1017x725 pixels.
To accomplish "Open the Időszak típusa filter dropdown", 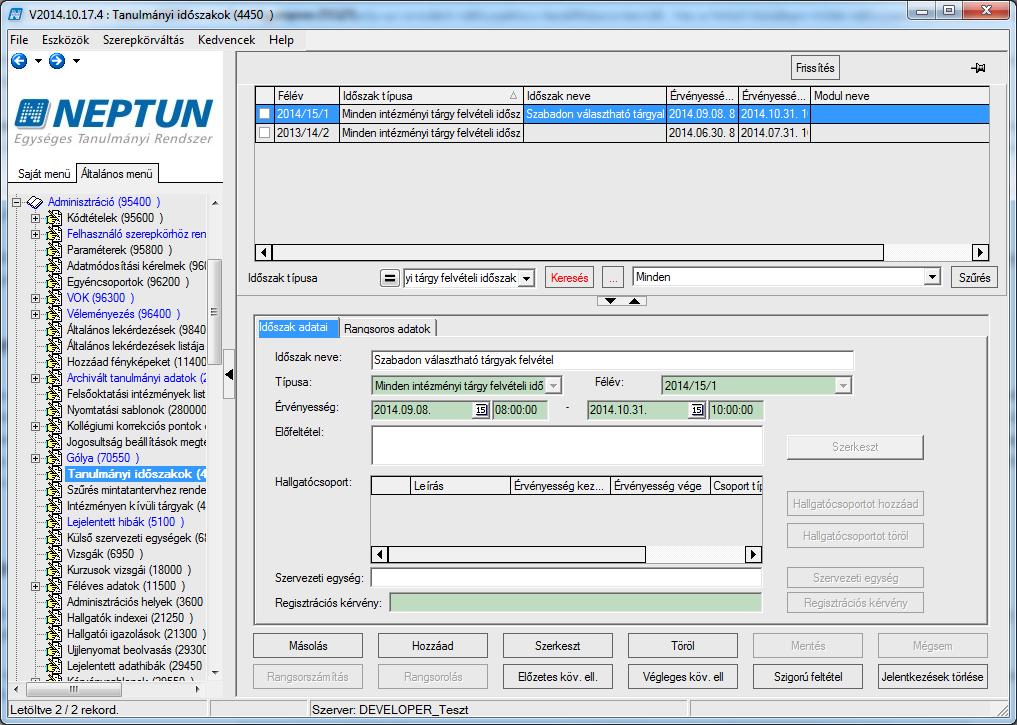I will point(527,279).
